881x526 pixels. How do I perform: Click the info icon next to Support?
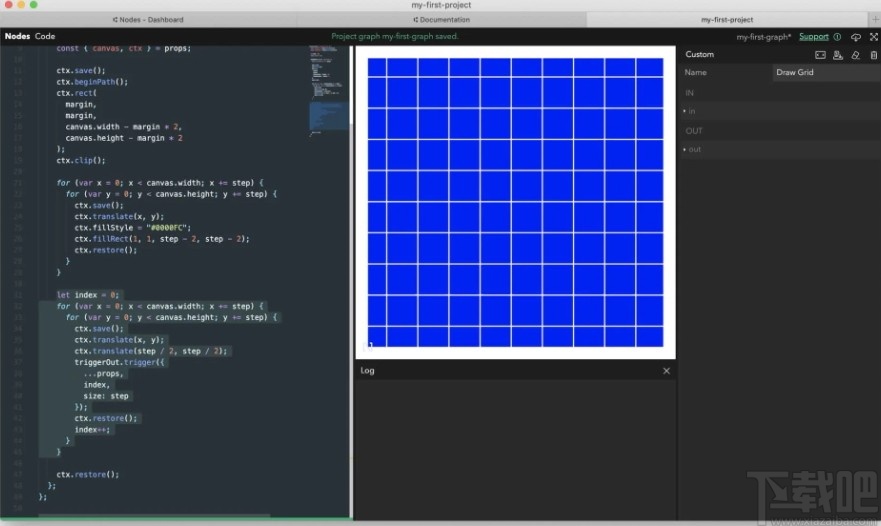[x=837, y=37]
